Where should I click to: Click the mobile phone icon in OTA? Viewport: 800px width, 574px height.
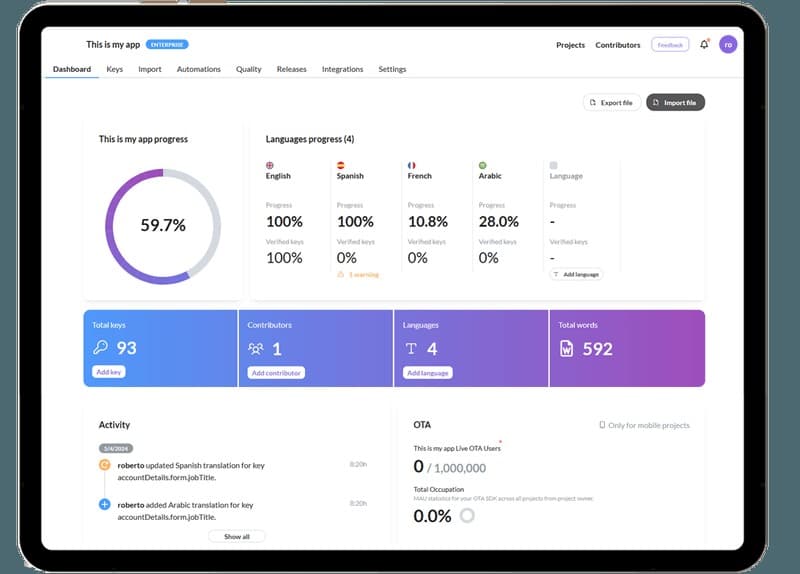[x=602, y=425]
